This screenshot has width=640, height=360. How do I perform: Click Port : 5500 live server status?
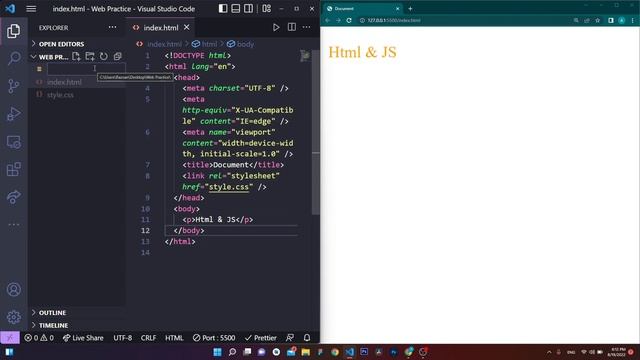[x=214, y=338]
